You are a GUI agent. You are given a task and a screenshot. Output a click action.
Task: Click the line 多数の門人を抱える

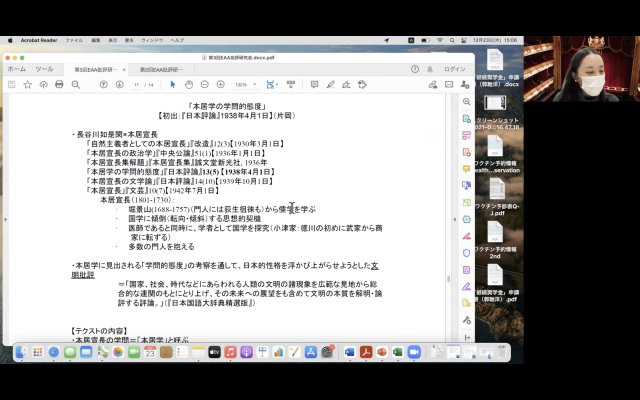(161, 247)
